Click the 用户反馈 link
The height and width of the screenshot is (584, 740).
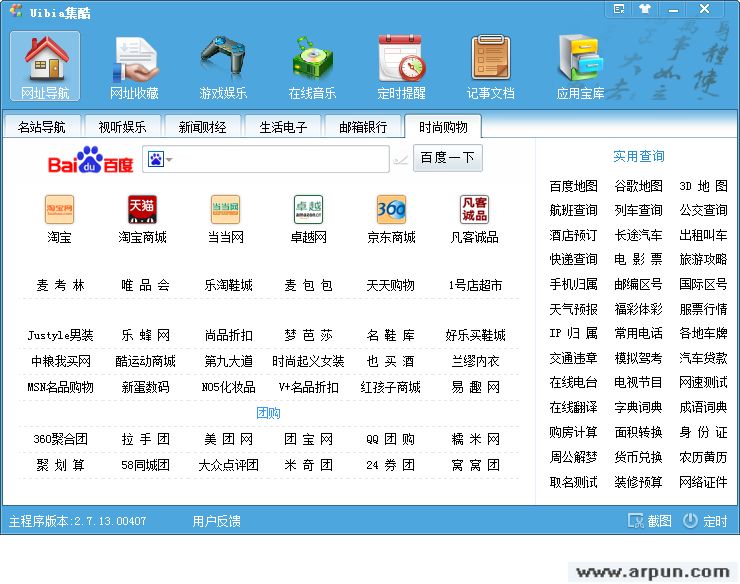217,521
